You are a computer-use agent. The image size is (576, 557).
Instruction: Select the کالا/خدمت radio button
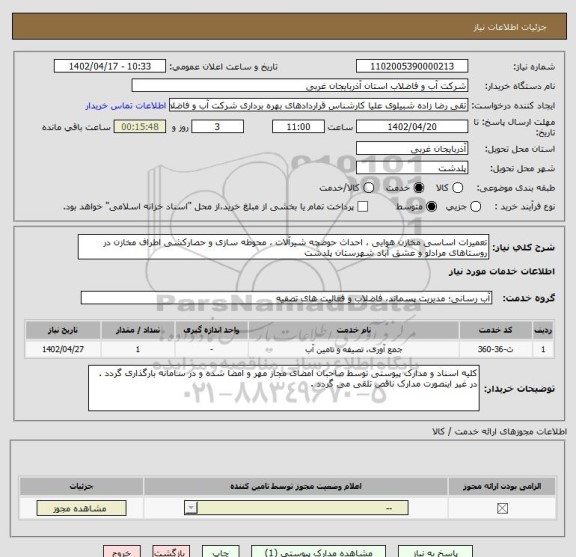click(368, 188)
